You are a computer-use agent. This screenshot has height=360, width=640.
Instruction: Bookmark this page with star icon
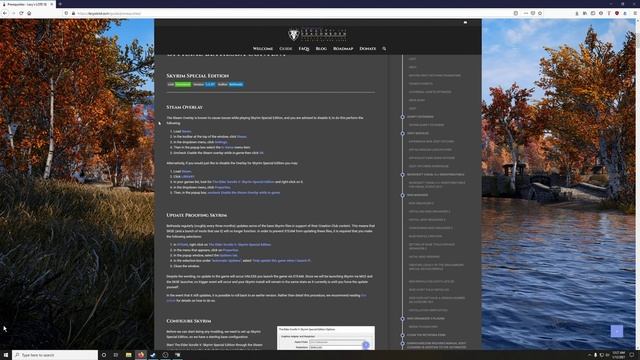540,13
